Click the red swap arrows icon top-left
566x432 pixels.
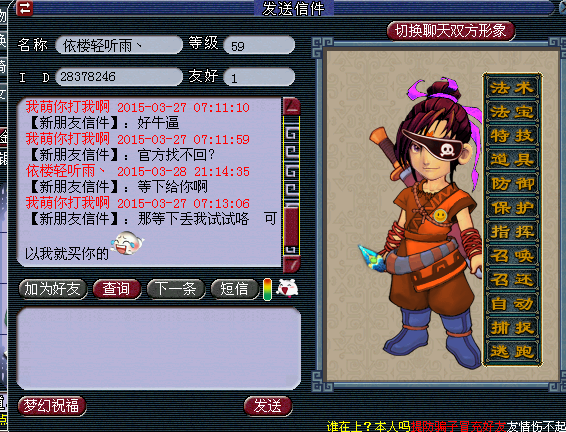pyautogui.click(x=25, y=8)
